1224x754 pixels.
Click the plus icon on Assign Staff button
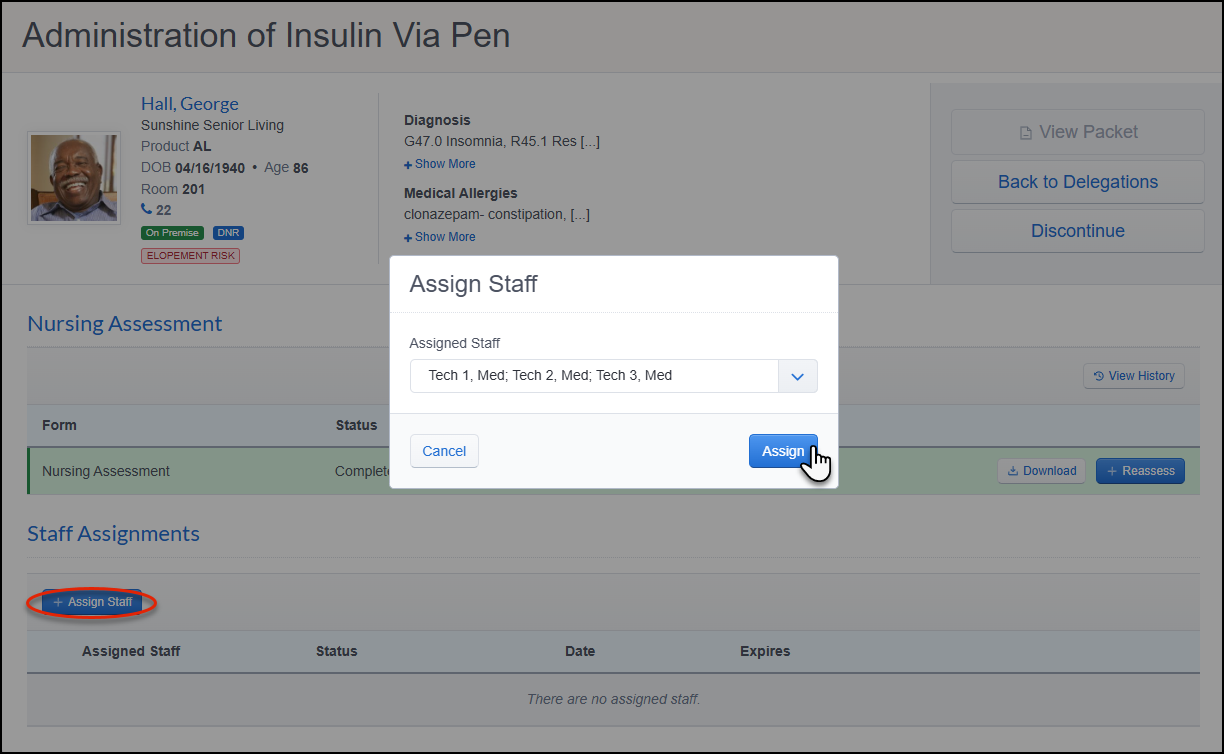point(58,602)
